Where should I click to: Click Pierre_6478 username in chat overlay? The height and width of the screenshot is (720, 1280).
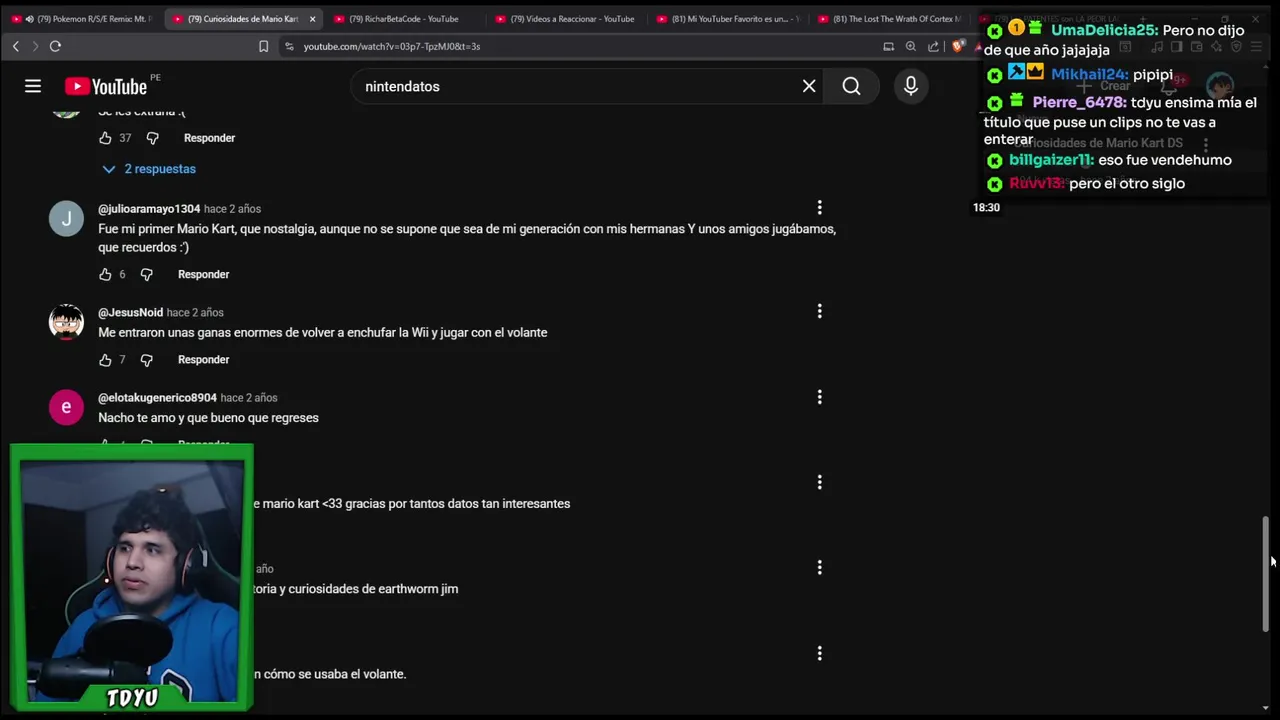[1079, 103]
